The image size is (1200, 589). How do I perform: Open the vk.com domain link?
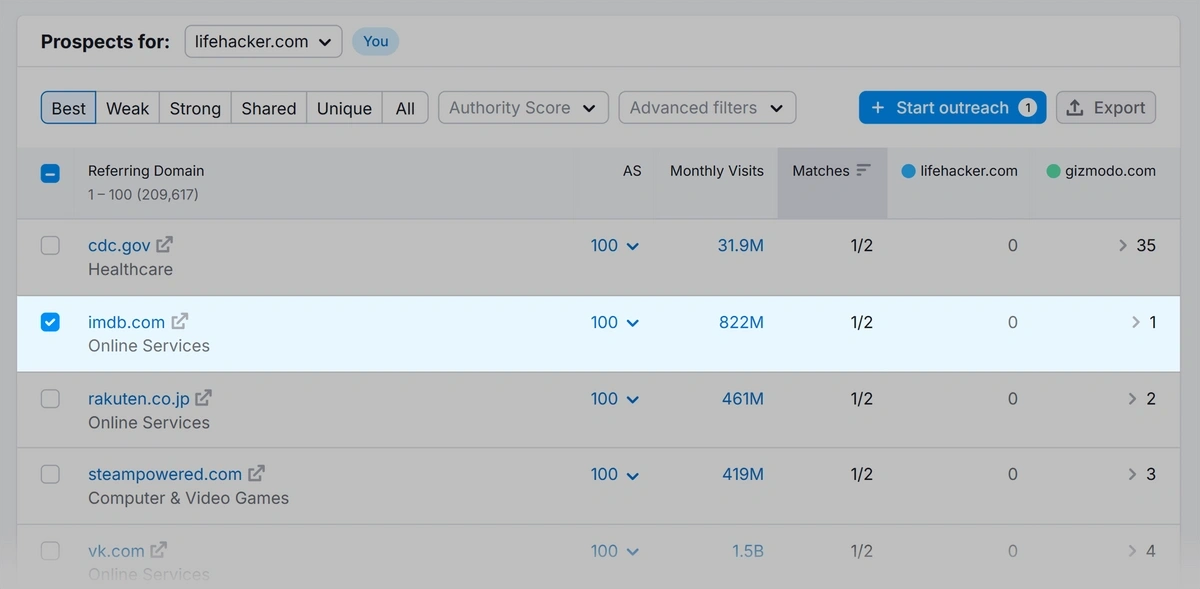(116, 551)
